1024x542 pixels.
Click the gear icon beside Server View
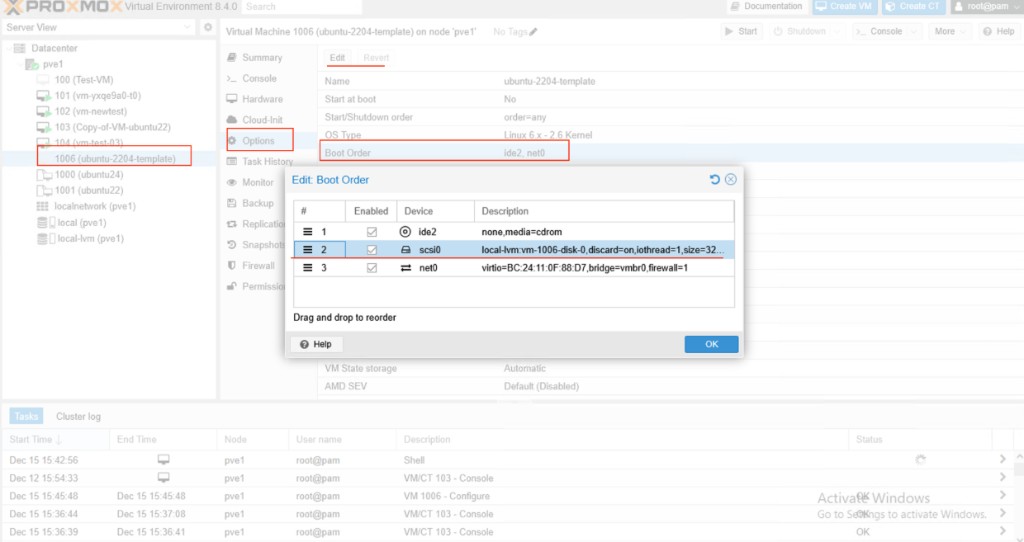click(x=208, y=27)
